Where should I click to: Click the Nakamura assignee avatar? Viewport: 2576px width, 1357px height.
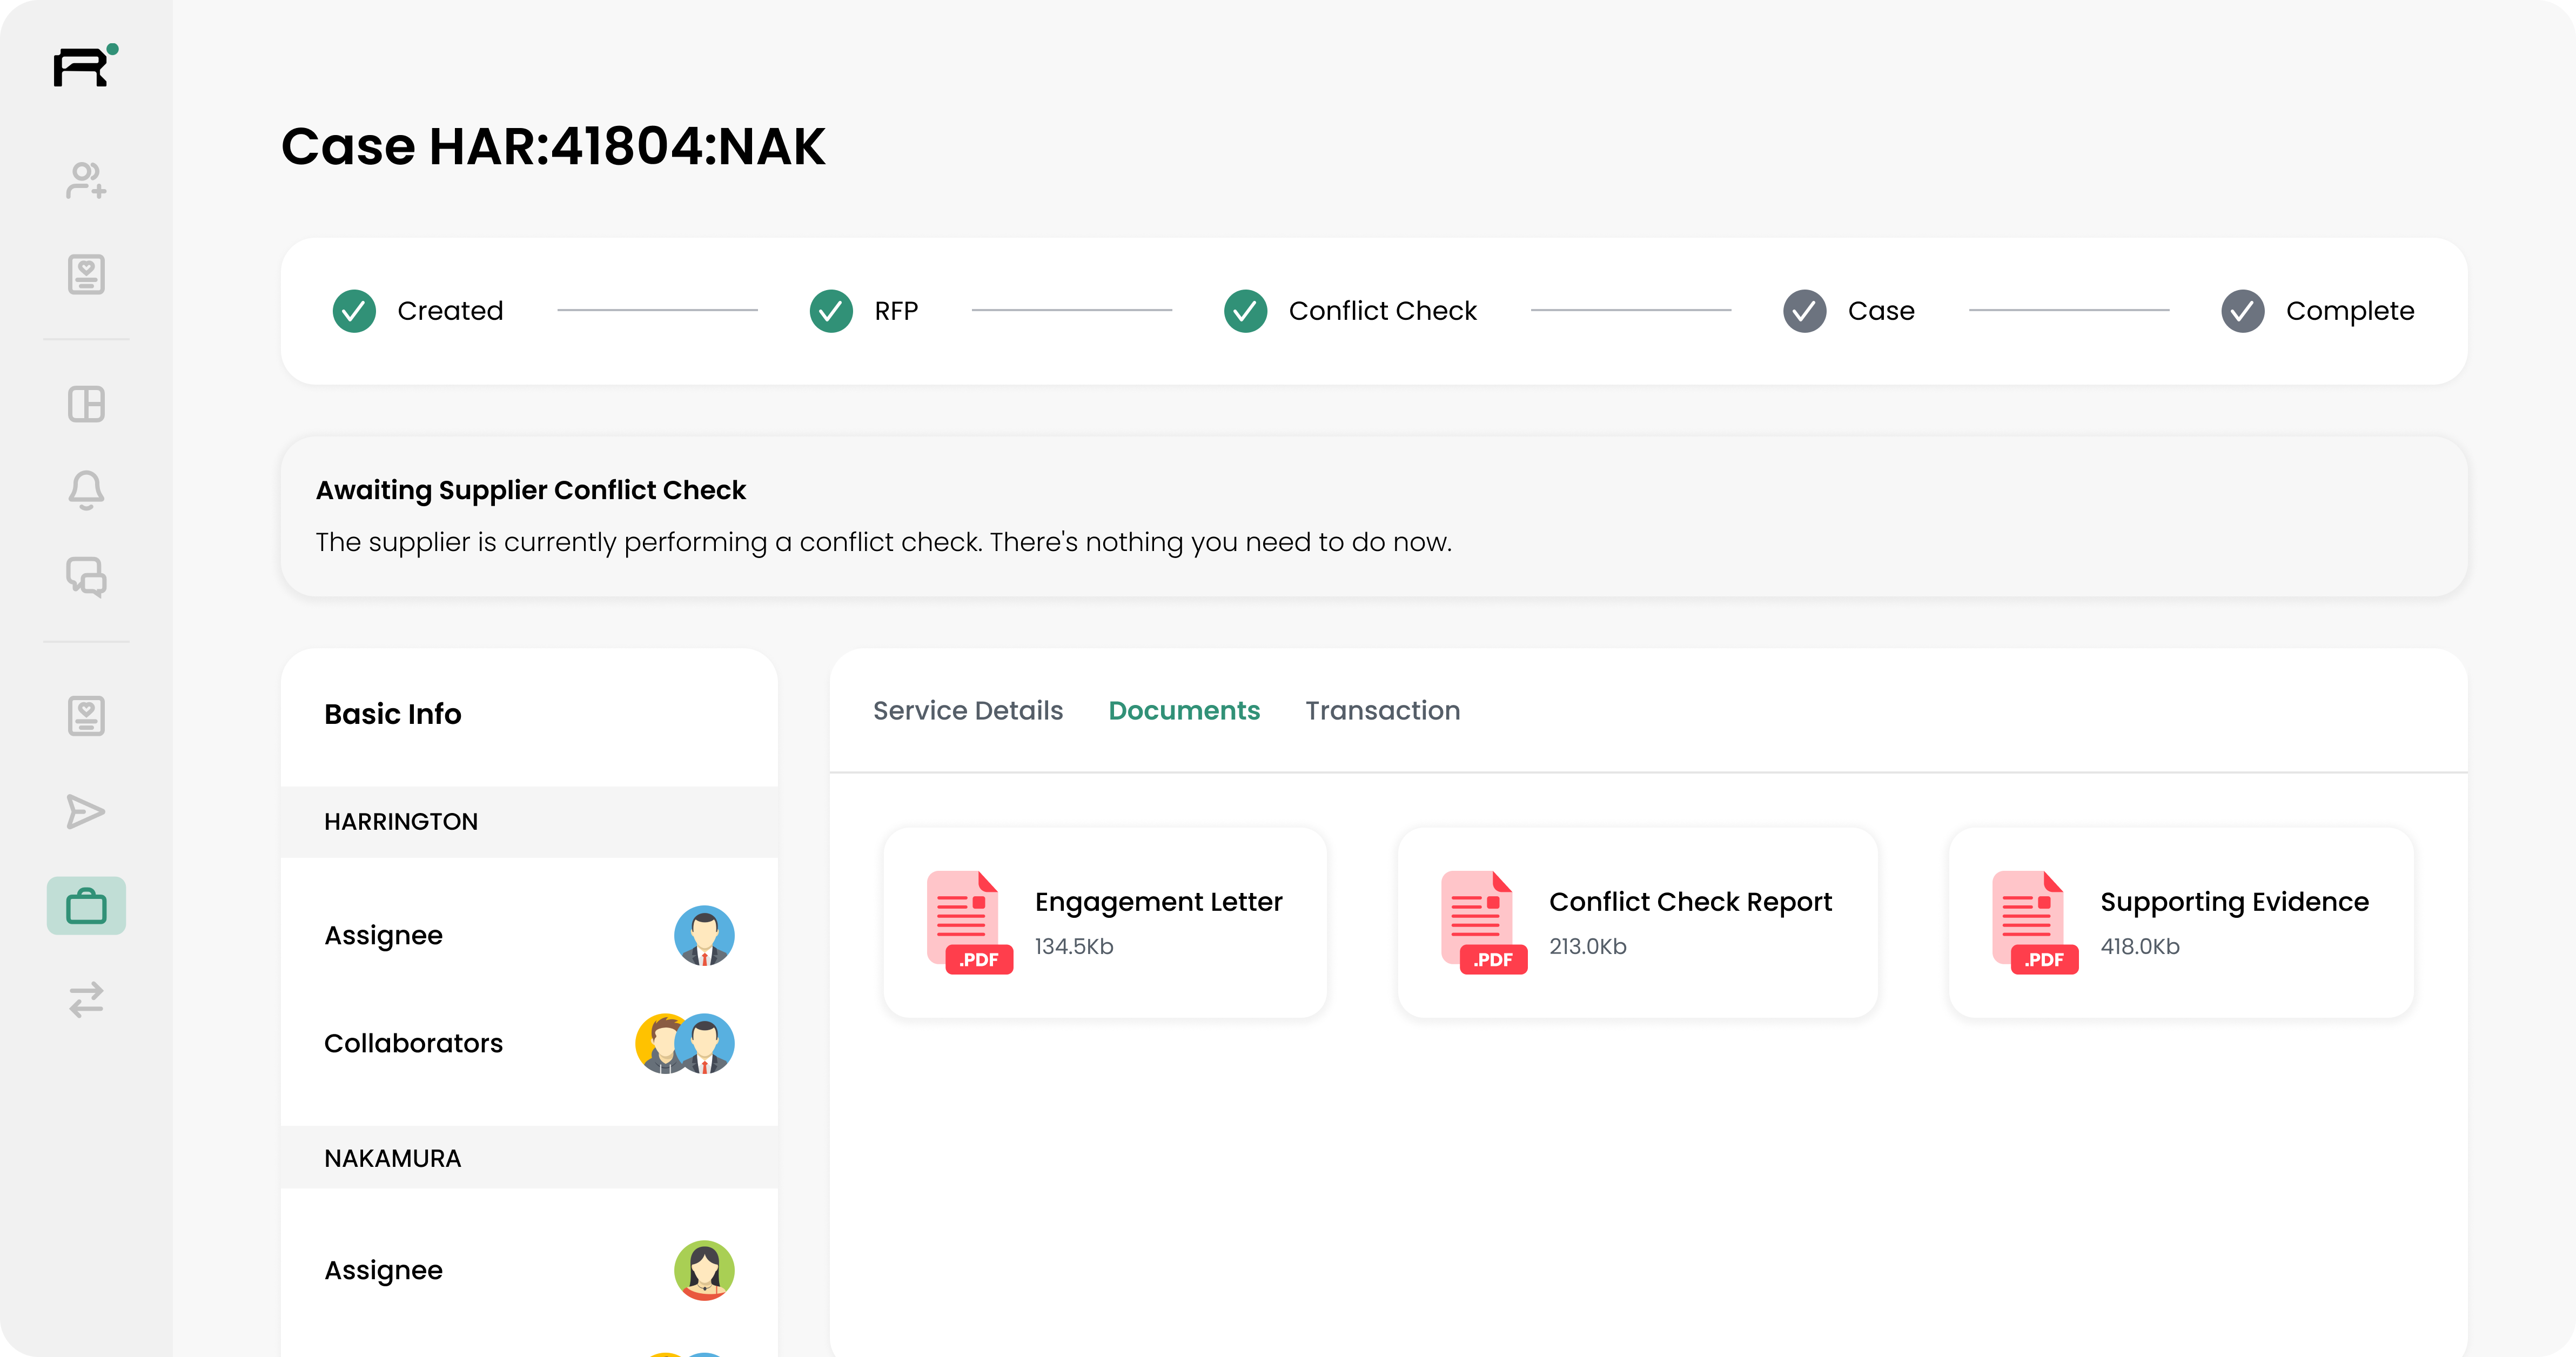tap(704, 1270)
